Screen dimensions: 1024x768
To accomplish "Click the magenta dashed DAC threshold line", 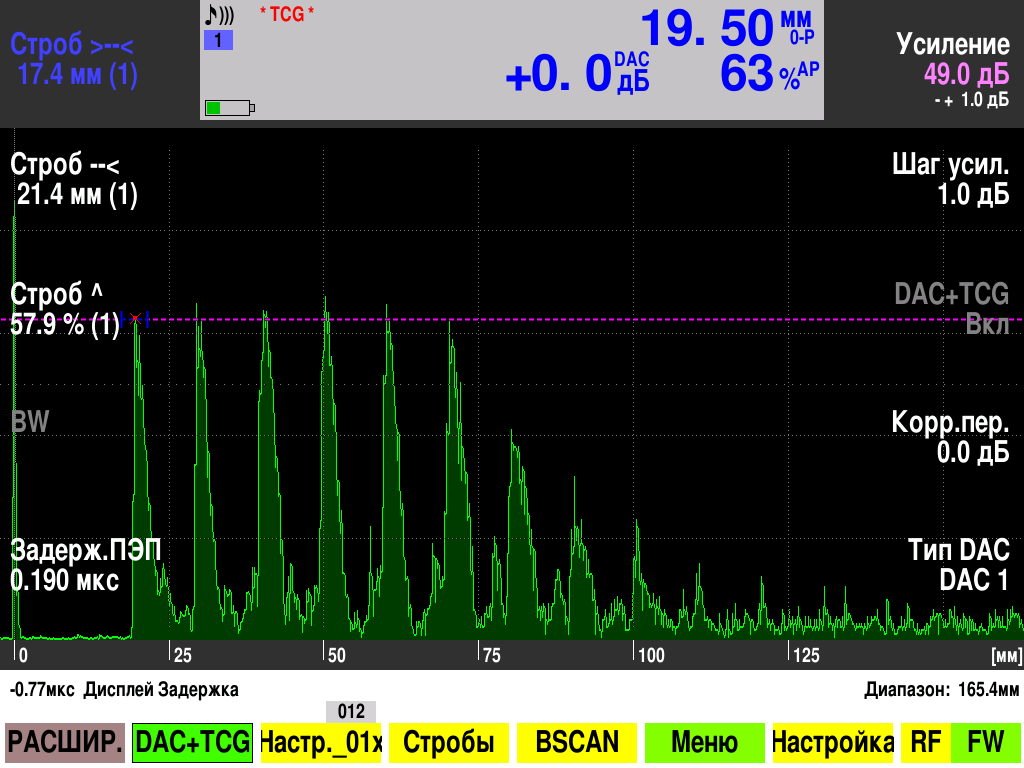I will [600, 319].
